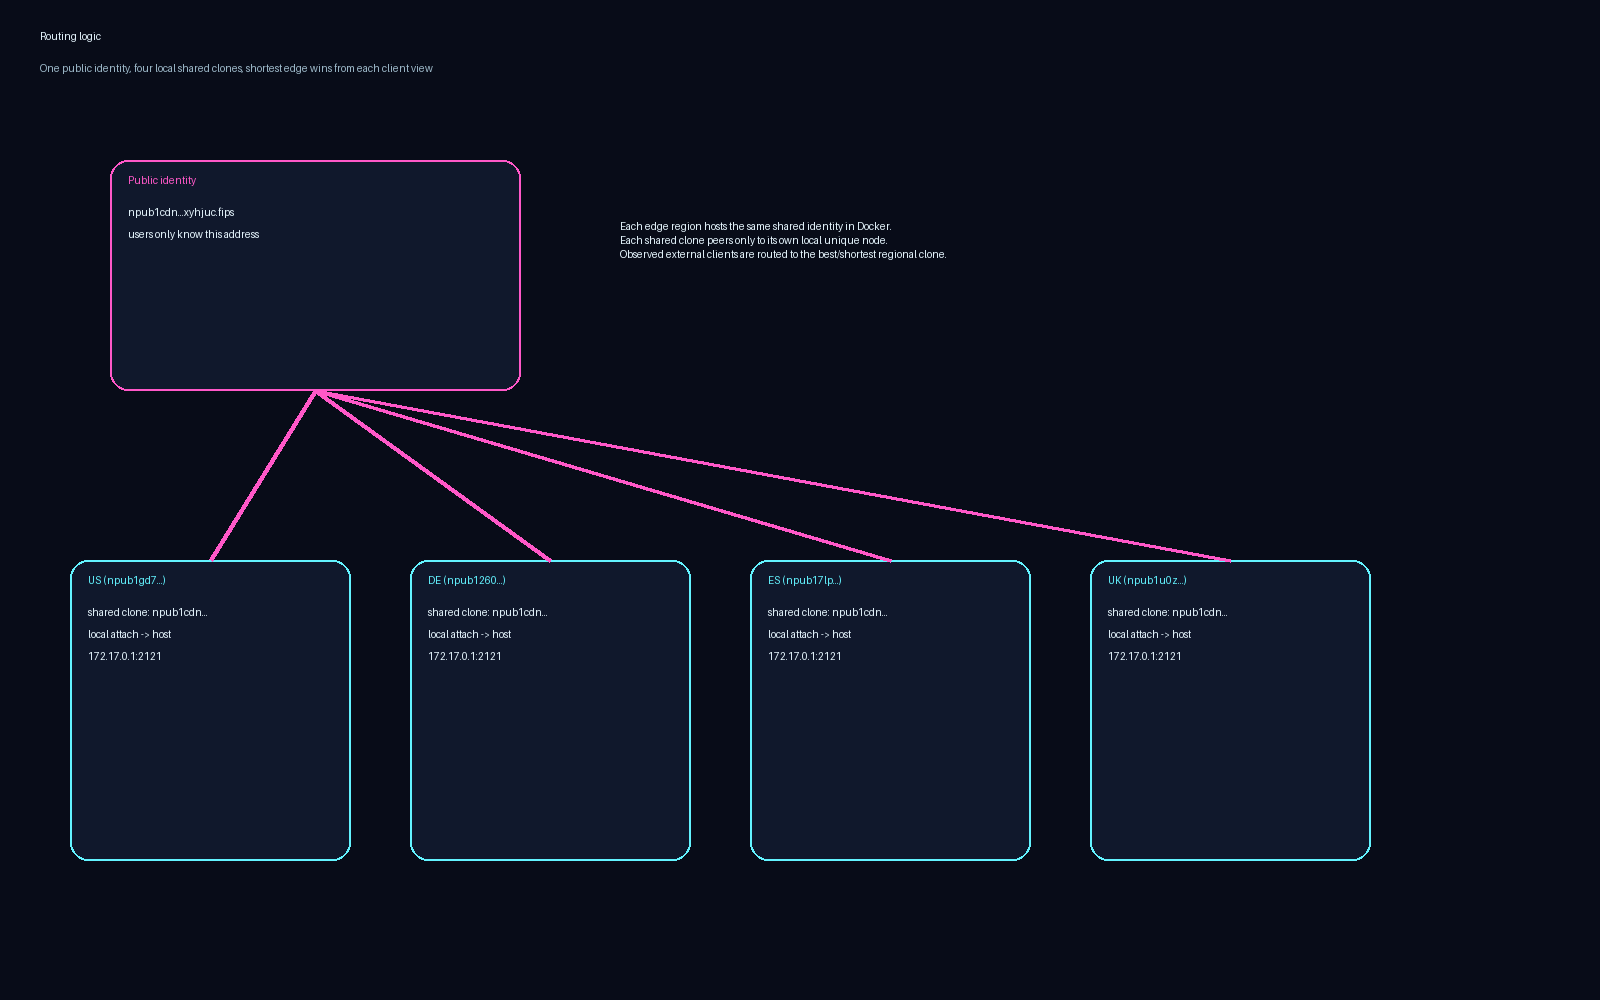
Task: Click the subtitle about shortest edge wins
Action: 236,68
